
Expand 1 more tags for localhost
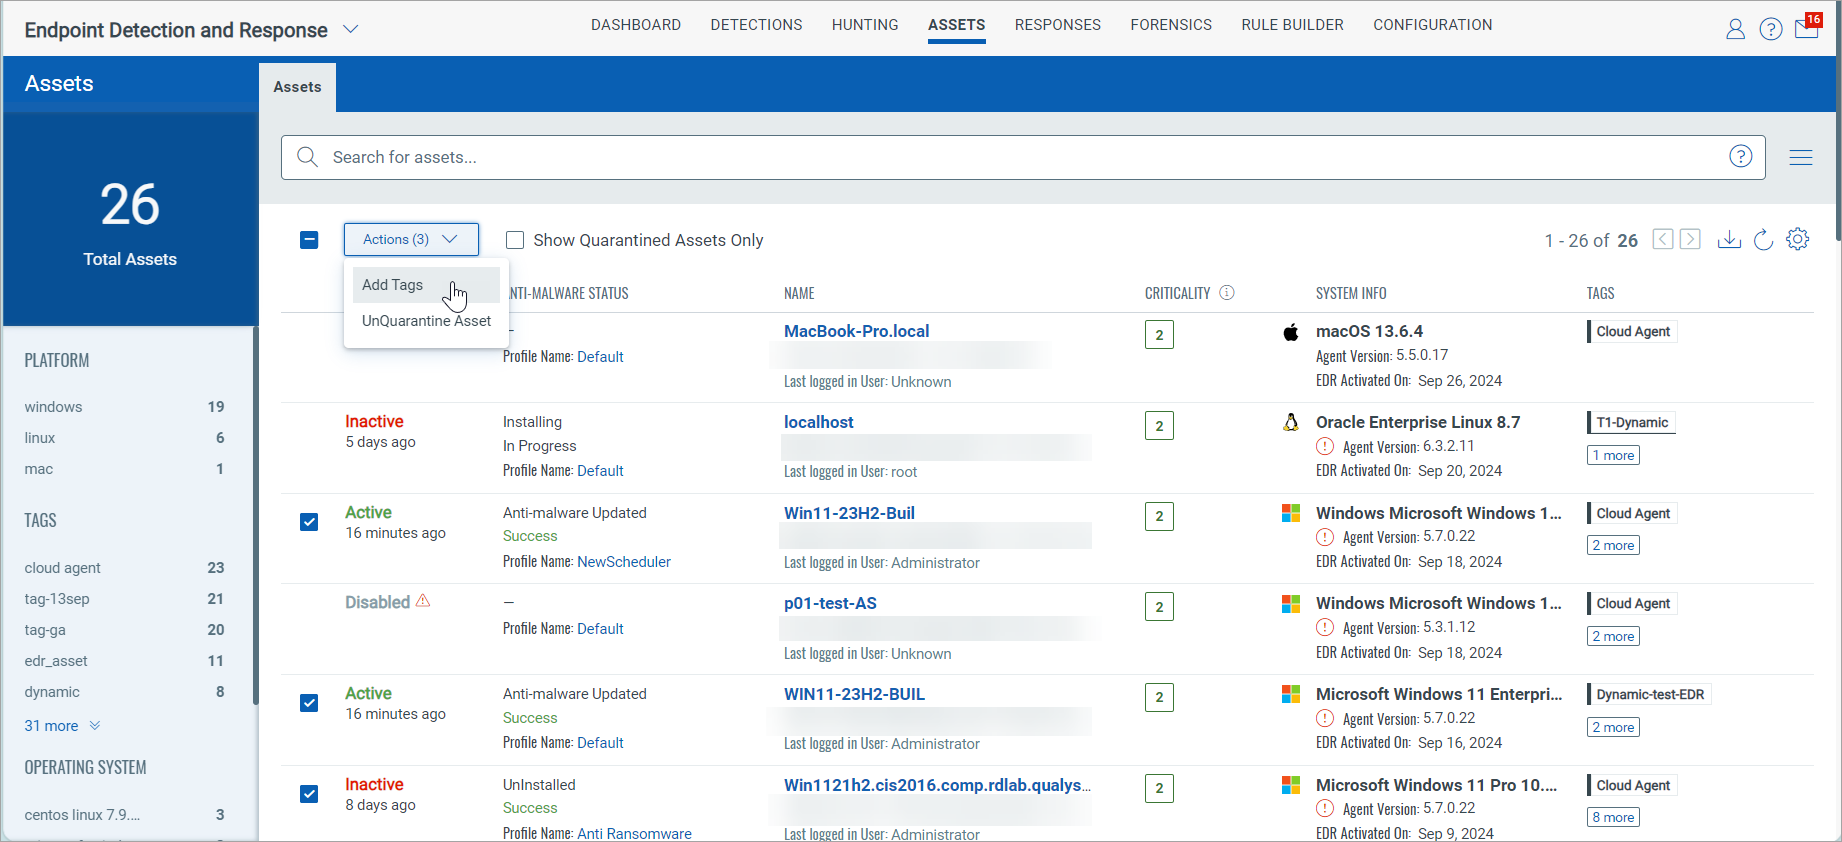[1613, 455]
